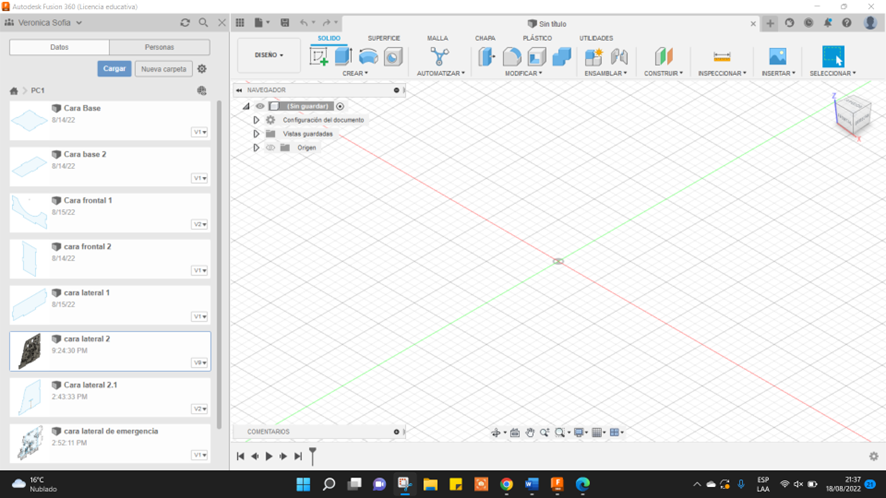This screenshot has width=886, height=498.
Task: Undo the last action
Action: click(304, 23)
